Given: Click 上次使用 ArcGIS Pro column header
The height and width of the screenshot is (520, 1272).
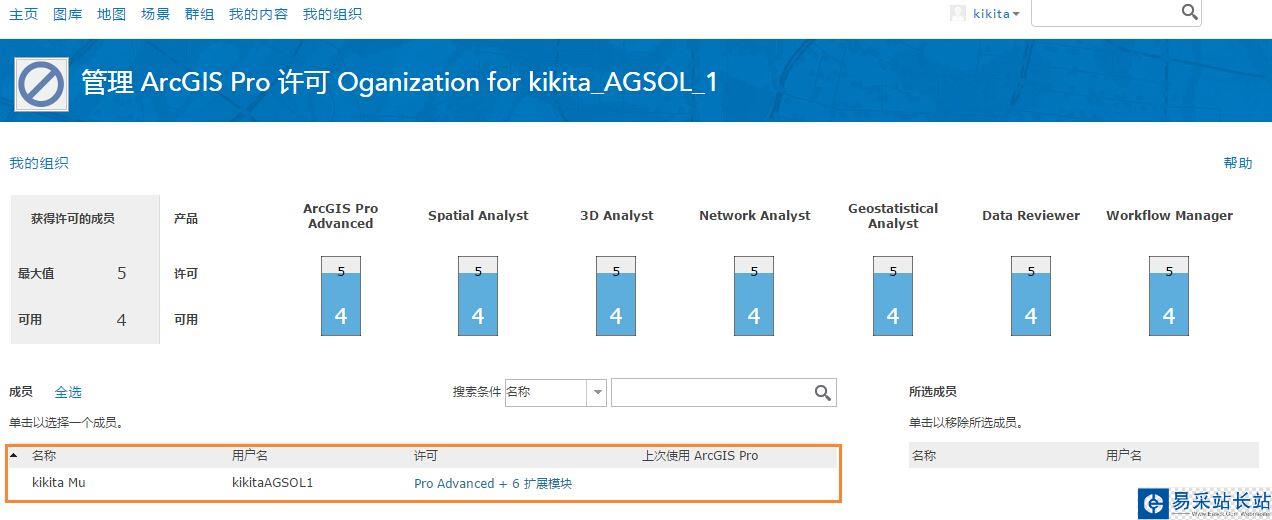Looking at the screenshot, I should point(700,456).
